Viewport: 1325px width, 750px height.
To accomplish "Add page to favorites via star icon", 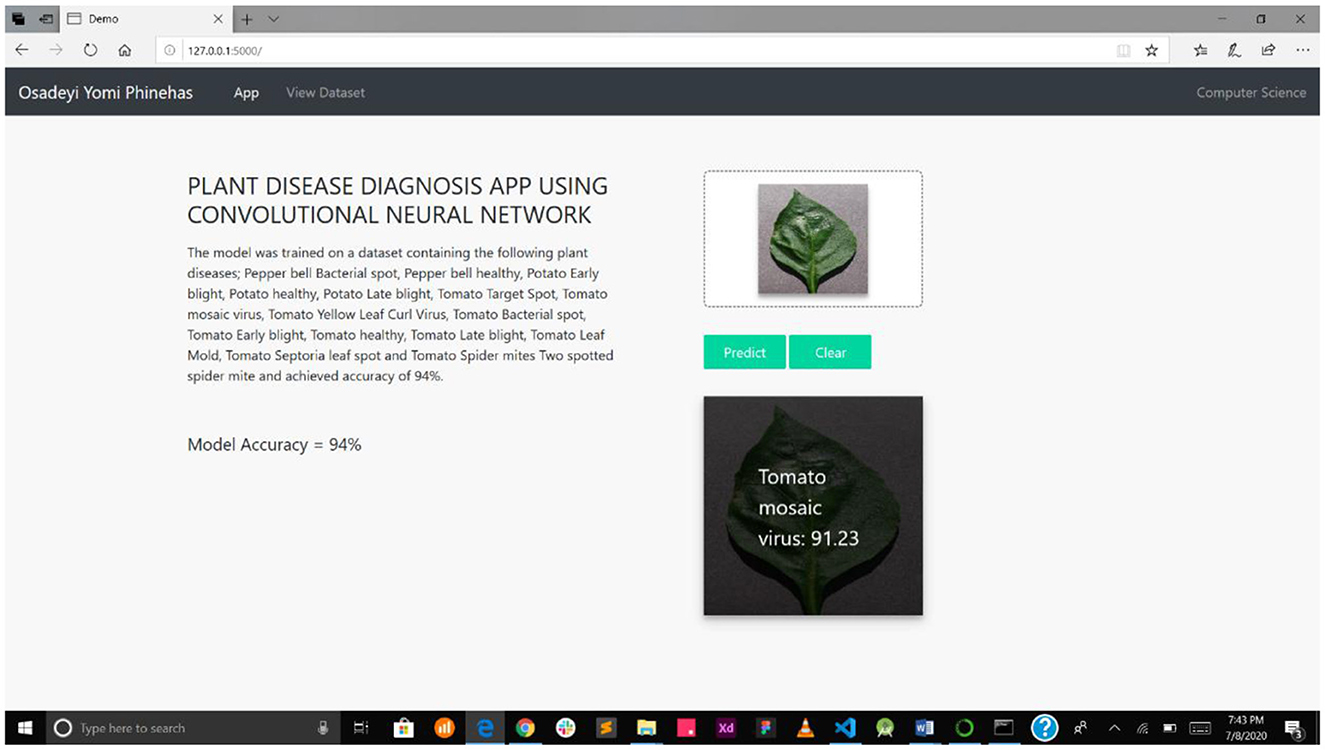I will pos(1152,49).
